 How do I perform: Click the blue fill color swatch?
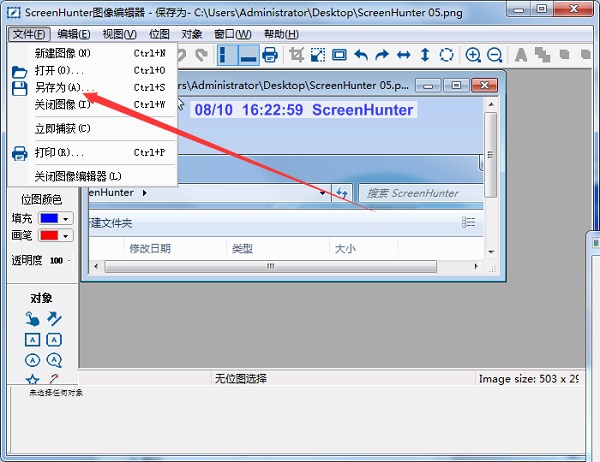49,219
